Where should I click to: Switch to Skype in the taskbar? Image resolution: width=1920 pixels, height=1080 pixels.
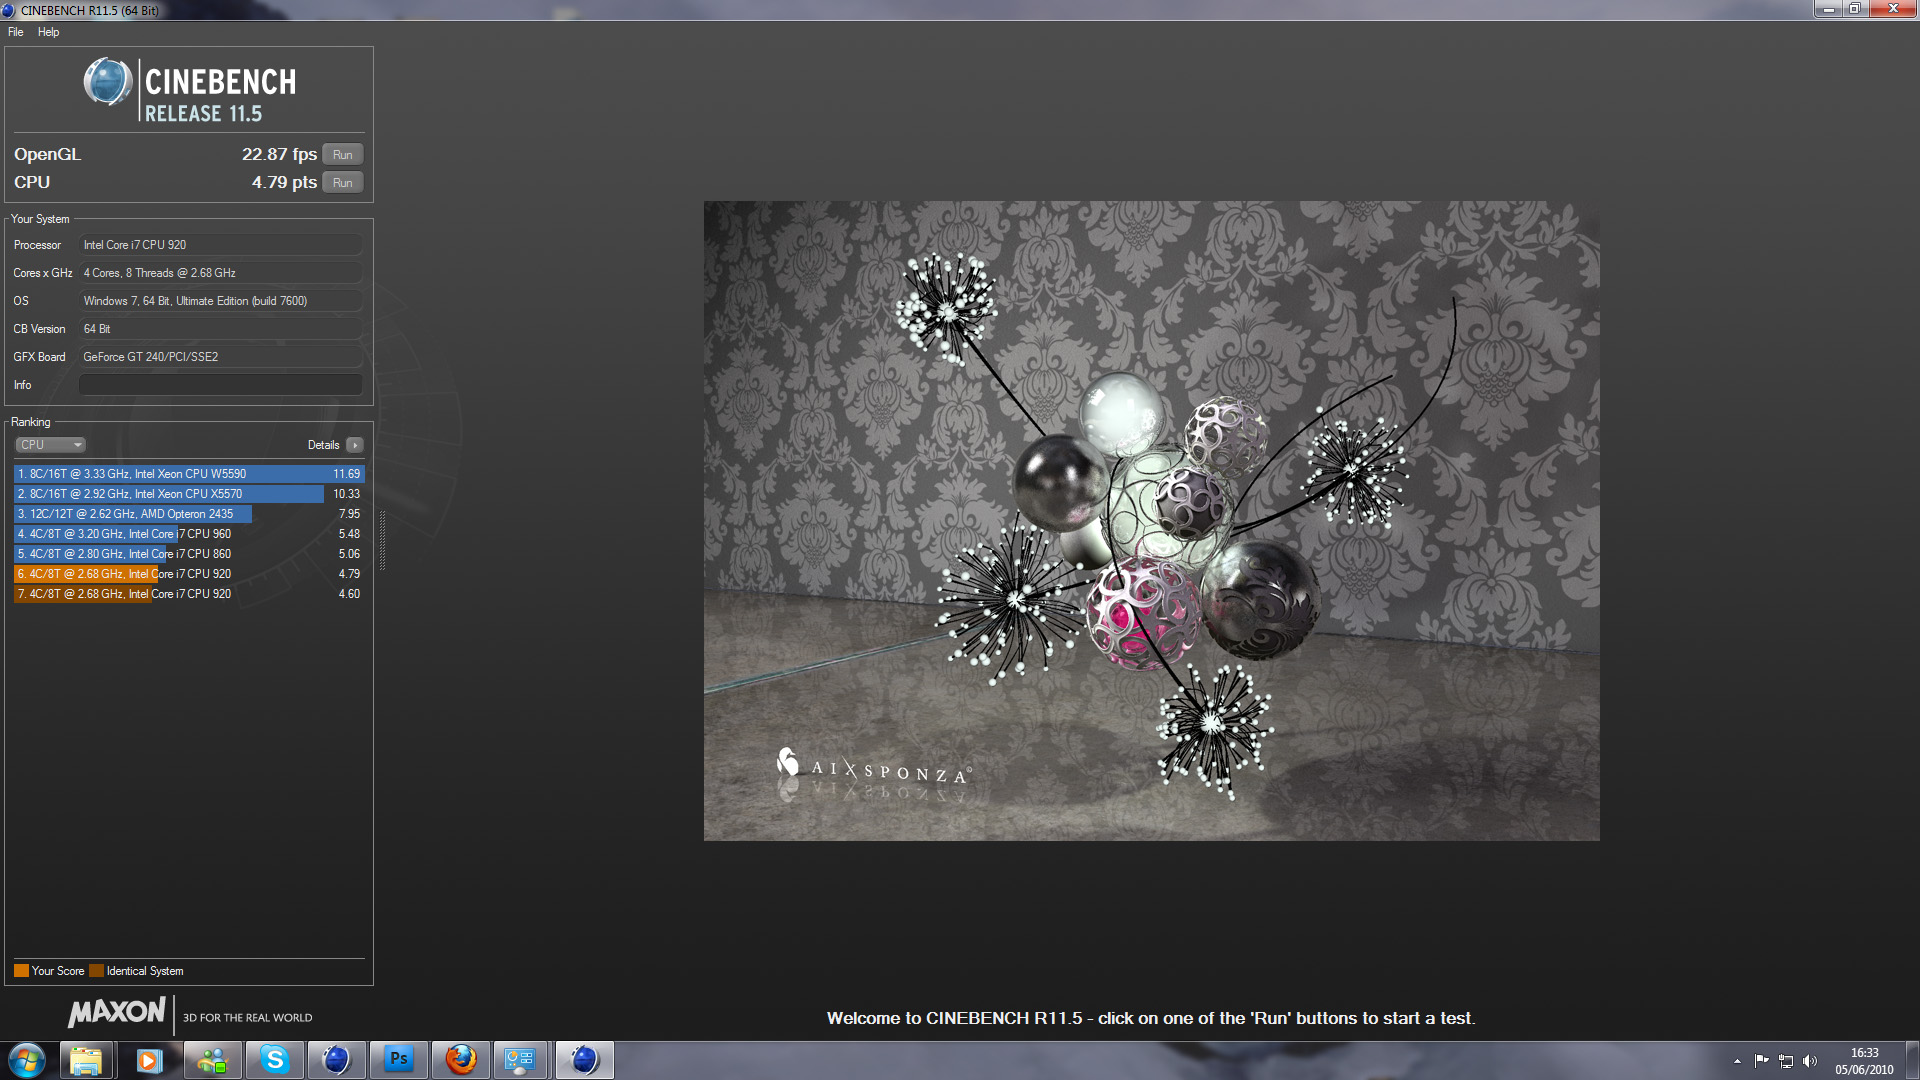[274, 1060]
